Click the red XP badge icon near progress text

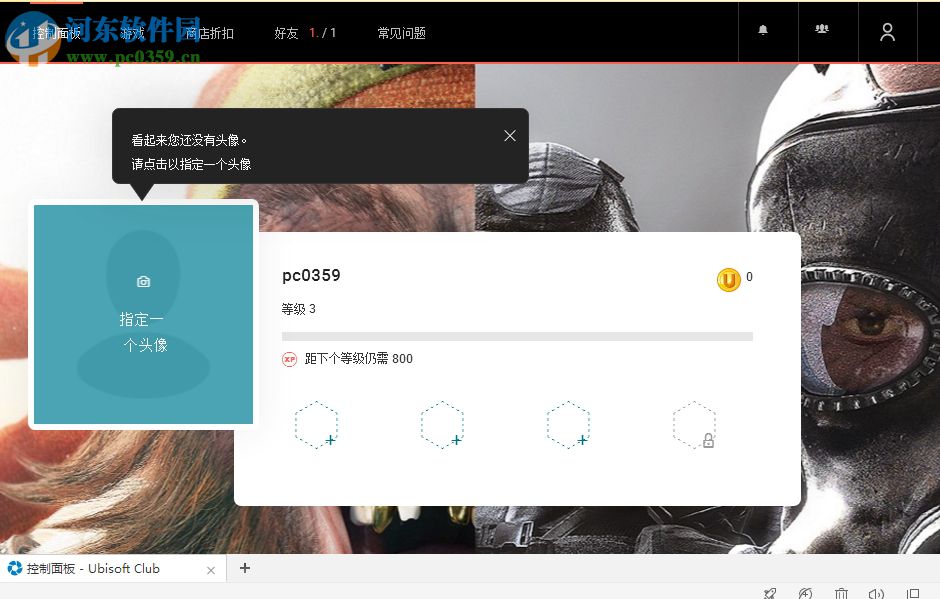[288, 358]
